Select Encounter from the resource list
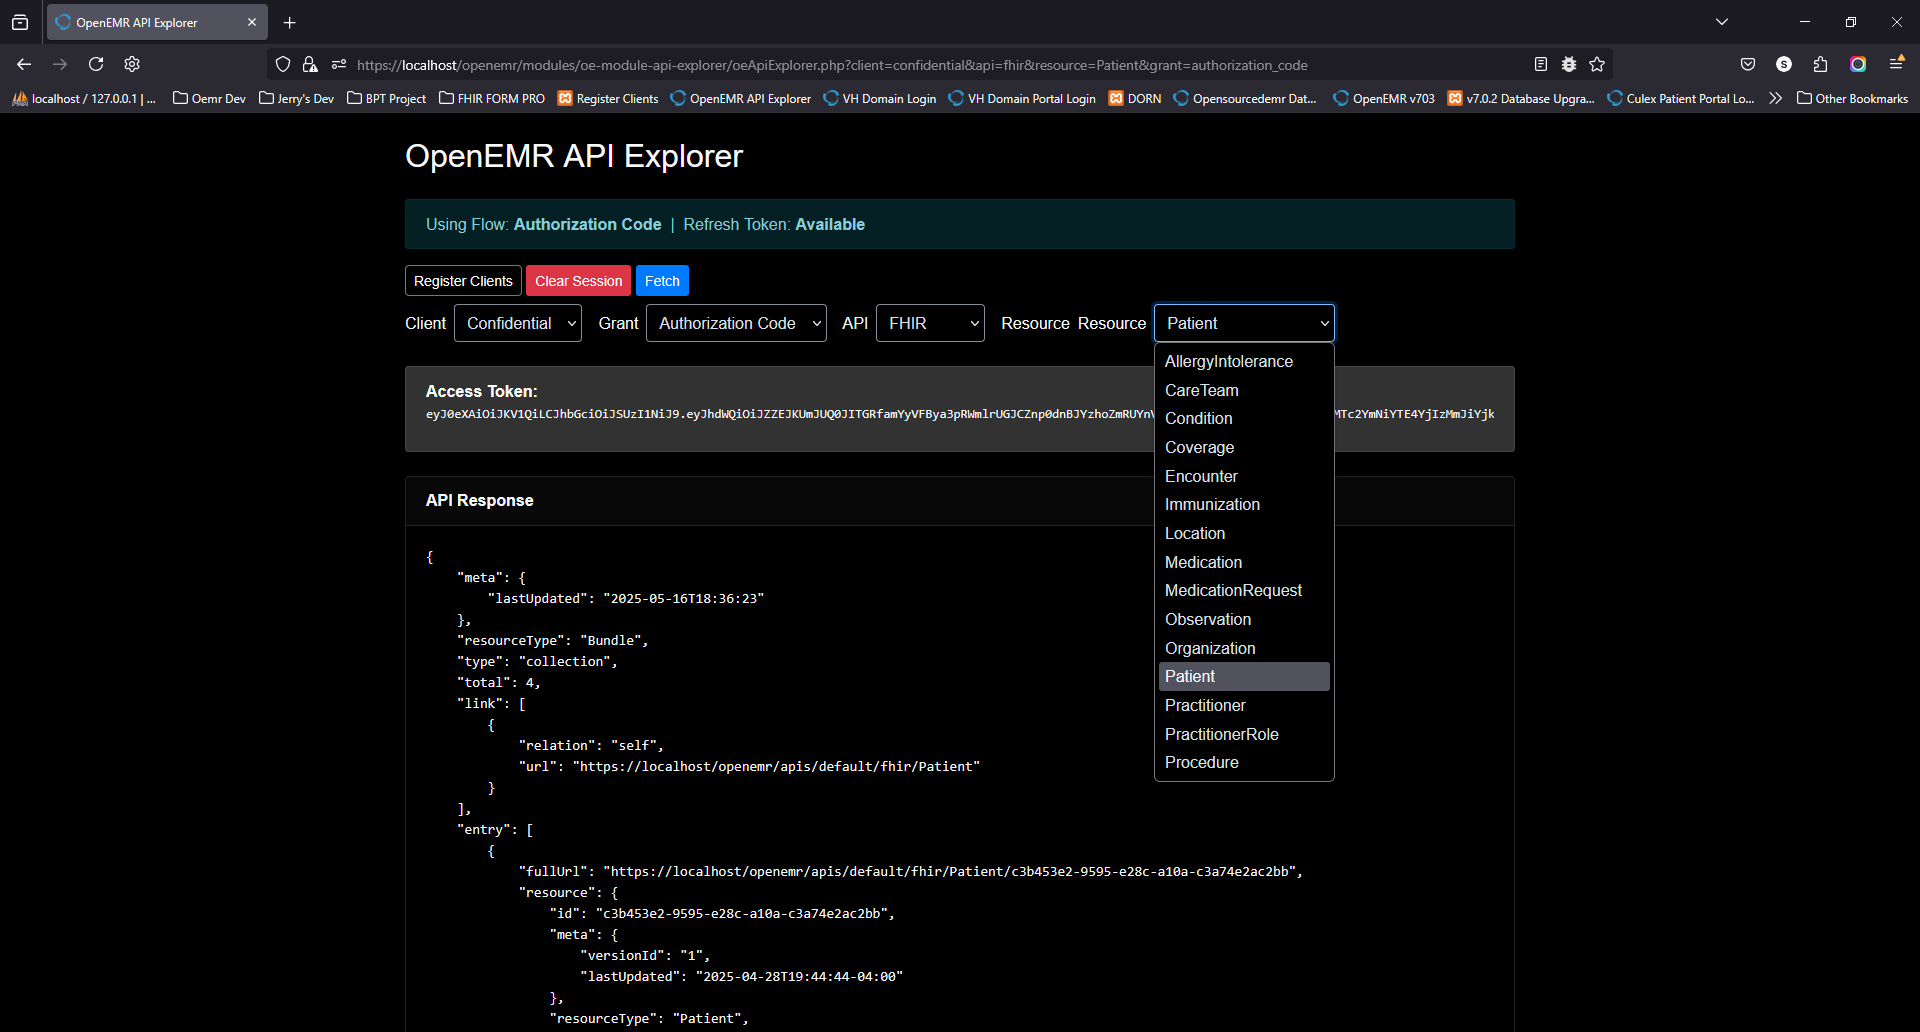 tap(1244, 476)
